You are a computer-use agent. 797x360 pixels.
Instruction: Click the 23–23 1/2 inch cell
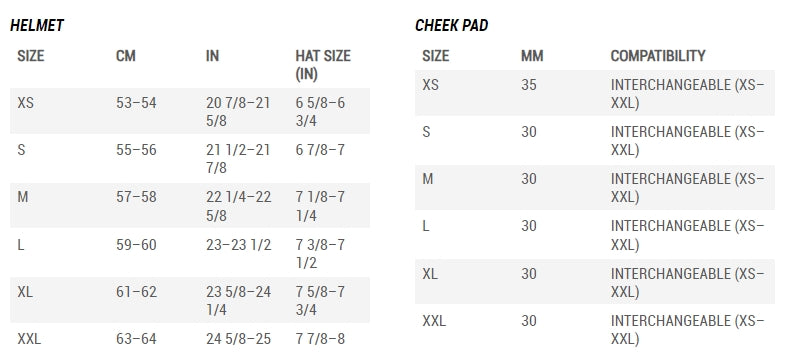[238, 245]
